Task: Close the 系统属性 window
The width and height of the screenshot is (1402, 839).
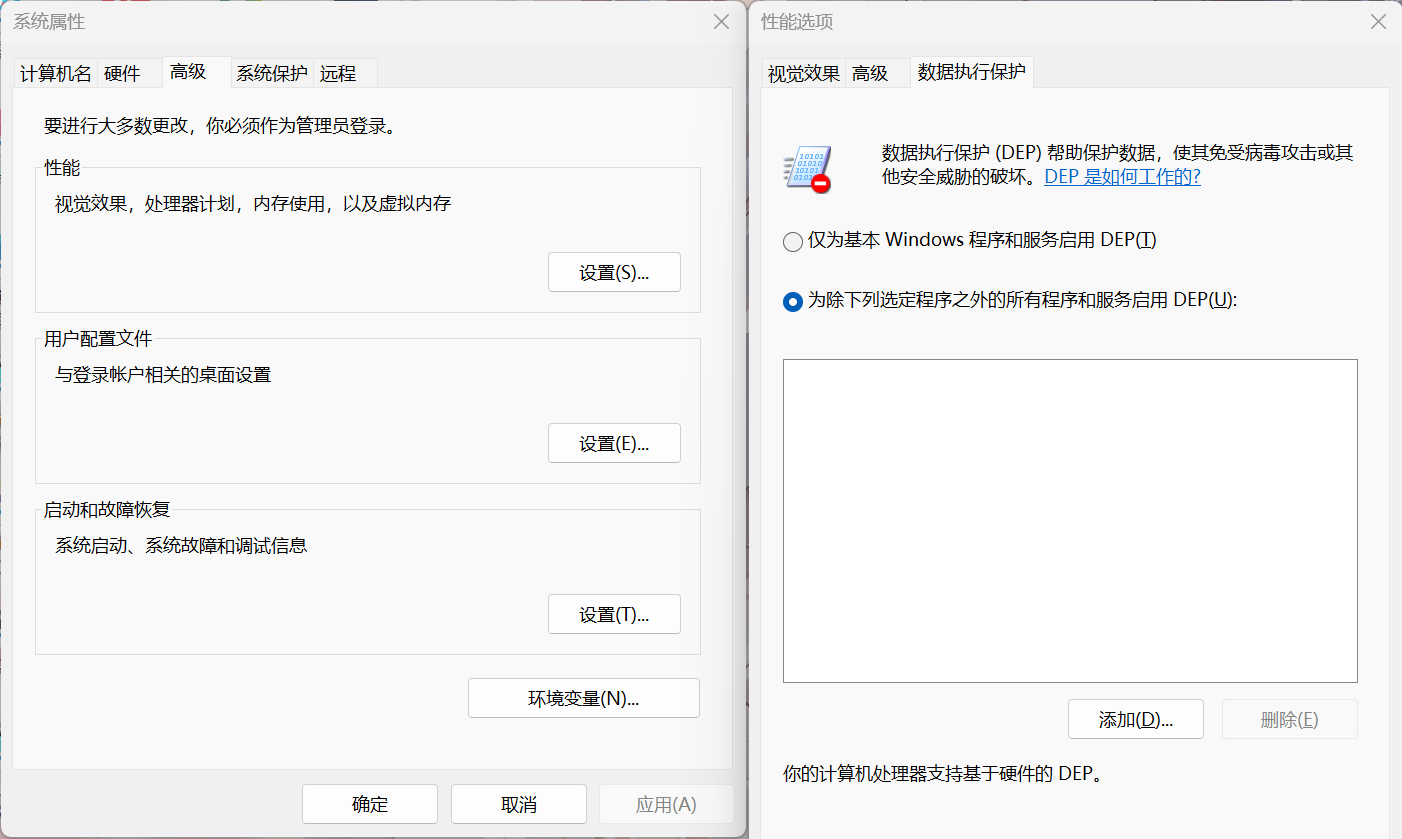Action: [x=721, y=22]
